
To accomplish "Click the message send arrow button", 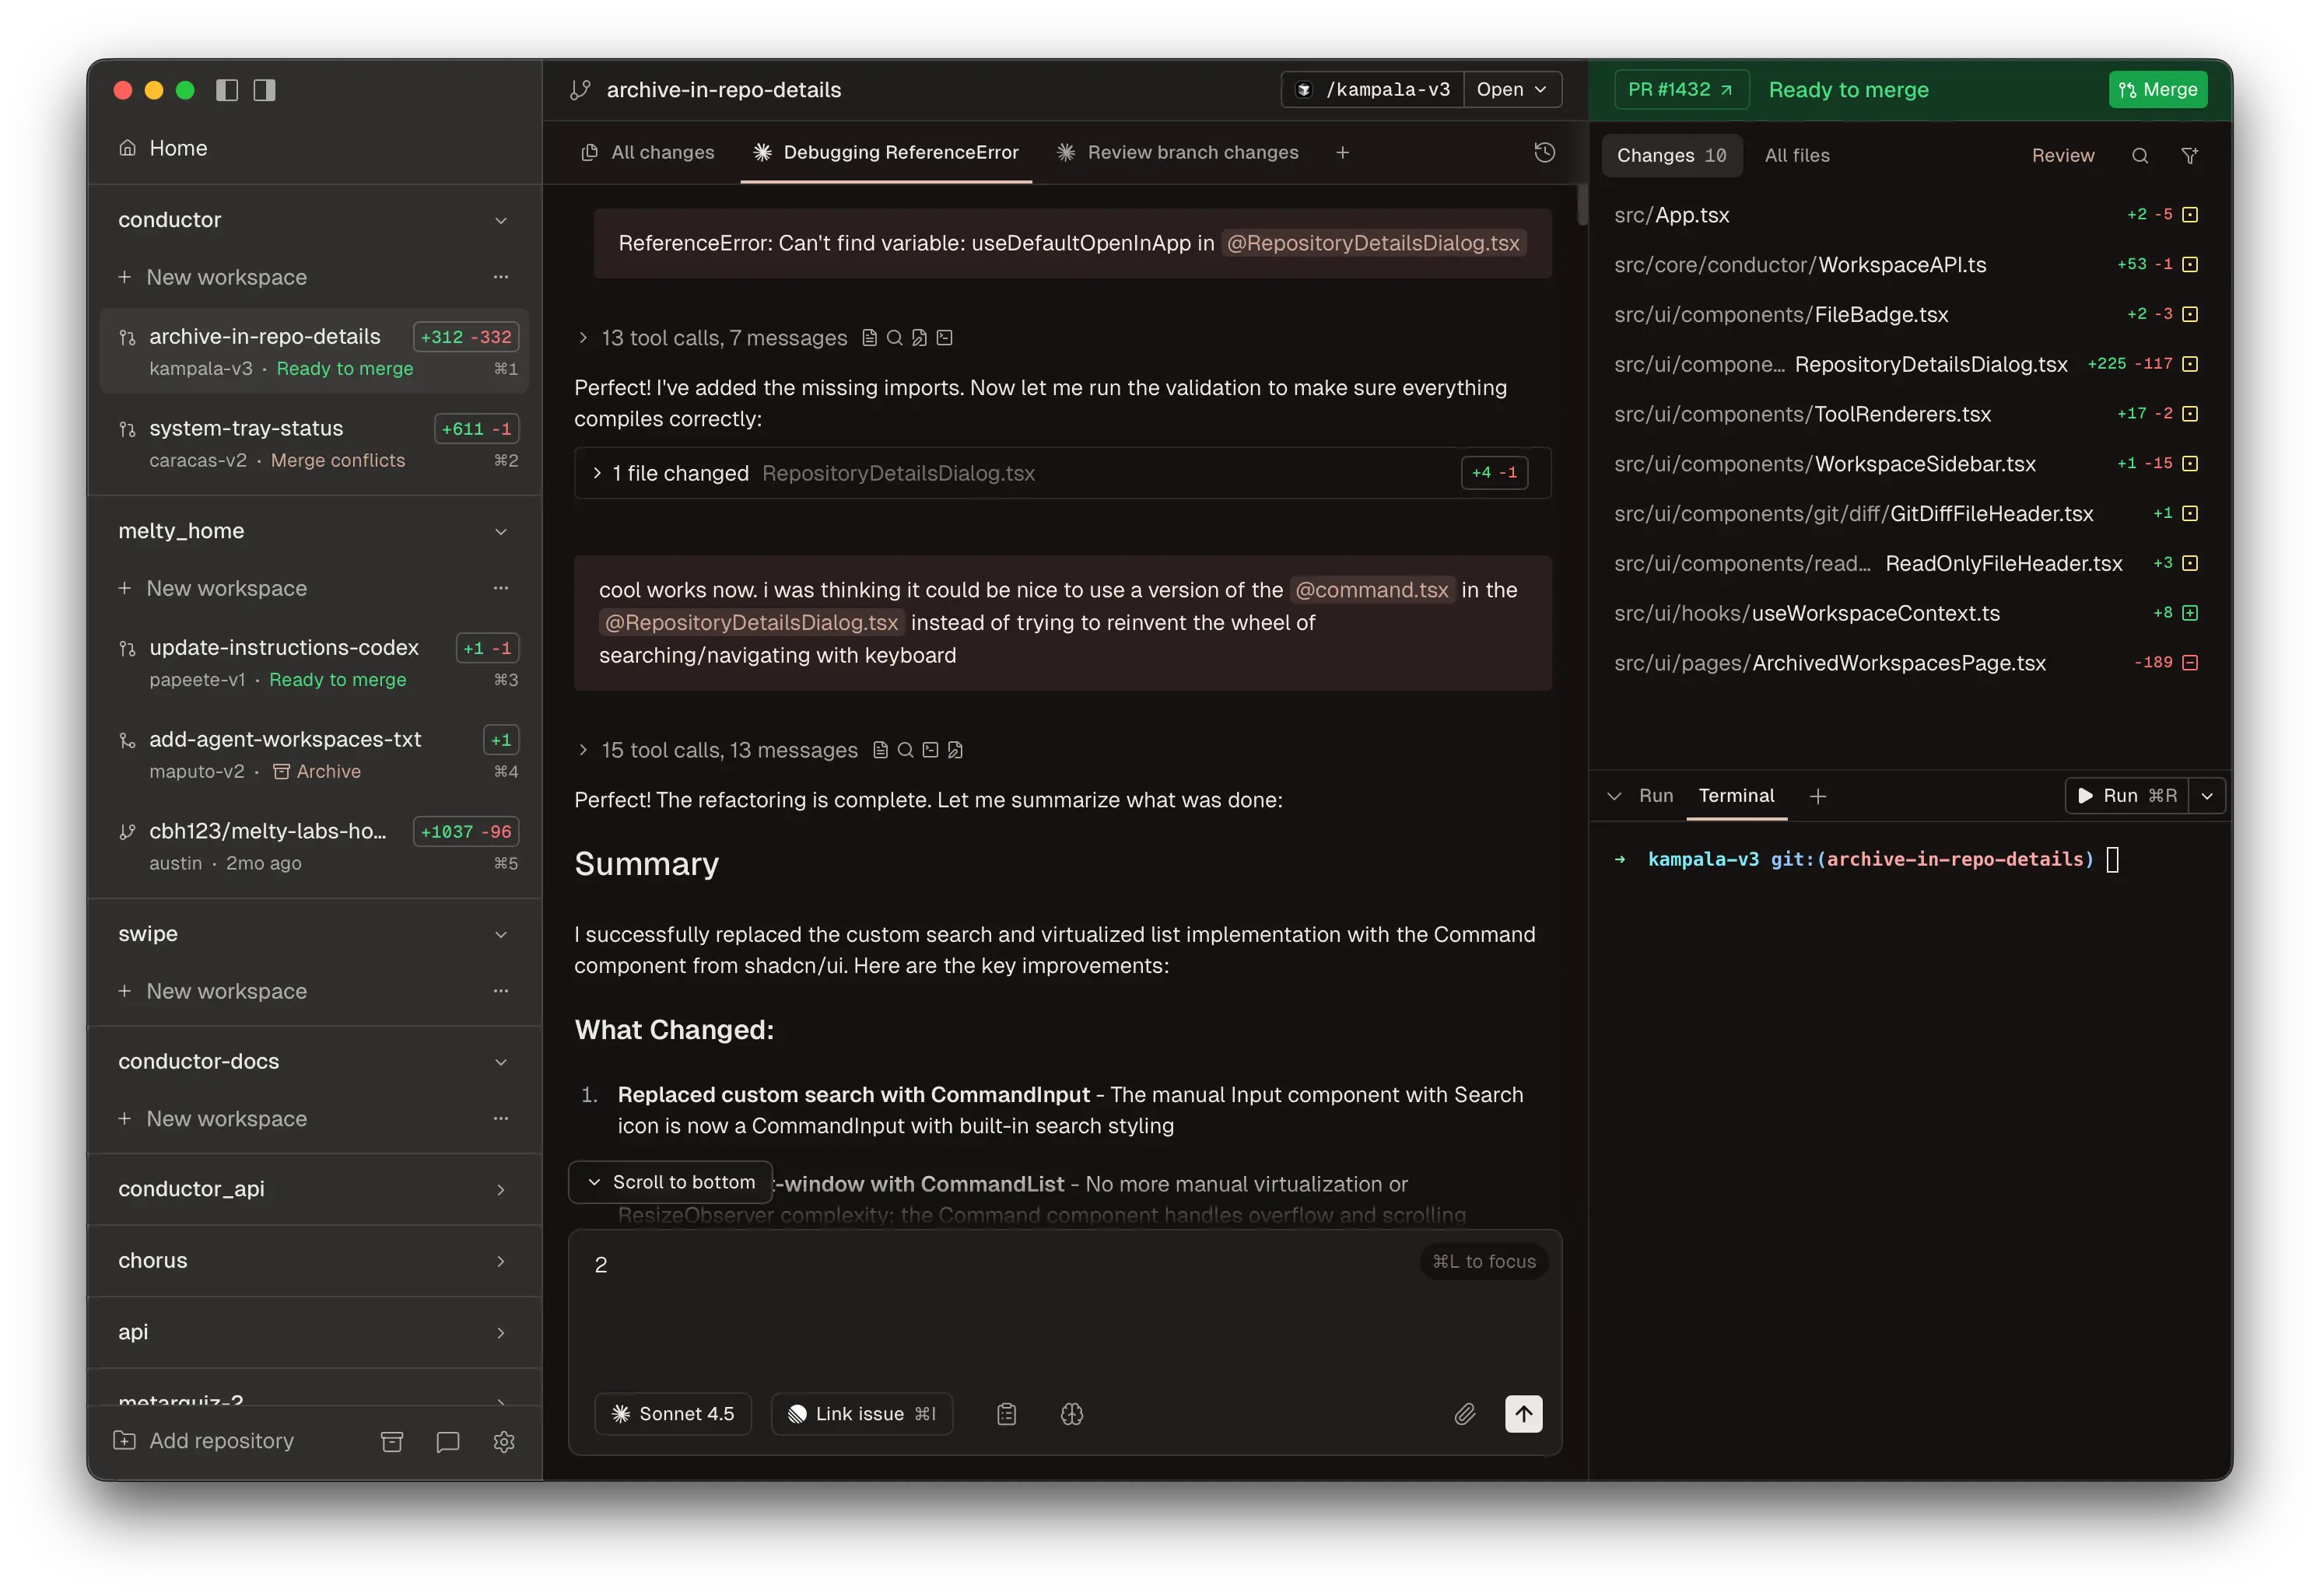I will tap(1523, 1413).
